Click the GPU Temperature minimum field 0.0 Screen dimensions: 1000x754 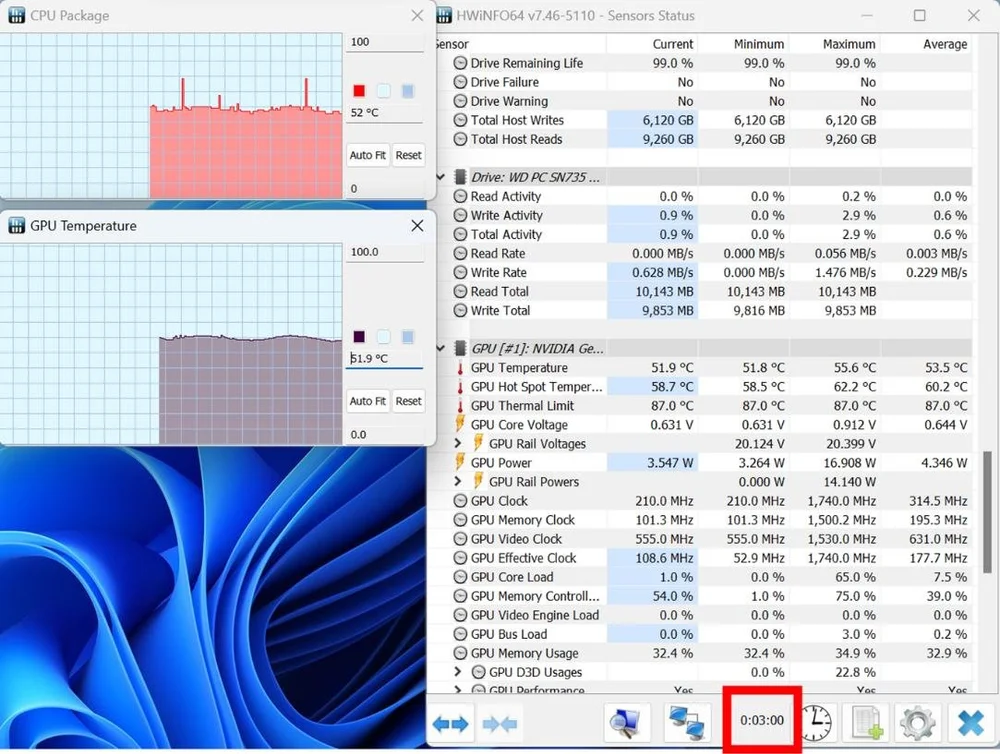point(385,434)
